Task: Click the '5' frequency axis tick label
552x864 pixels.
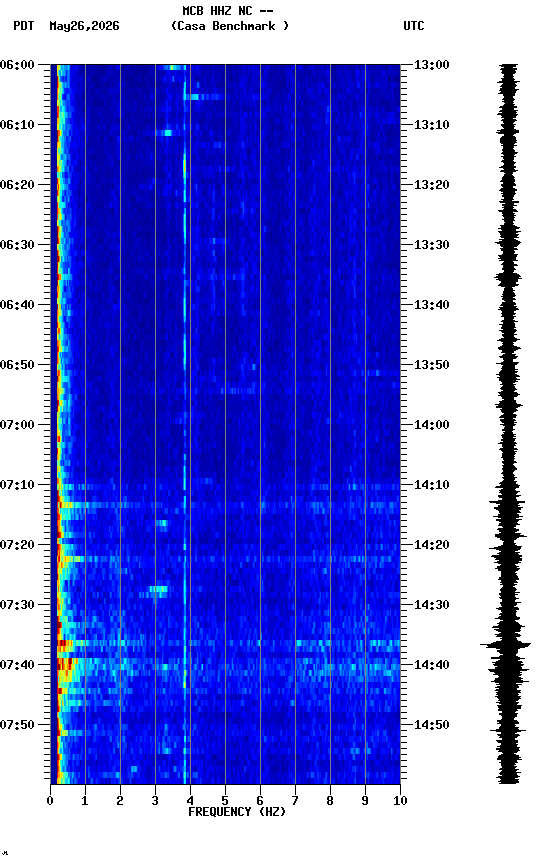Action: coord(225,801)
